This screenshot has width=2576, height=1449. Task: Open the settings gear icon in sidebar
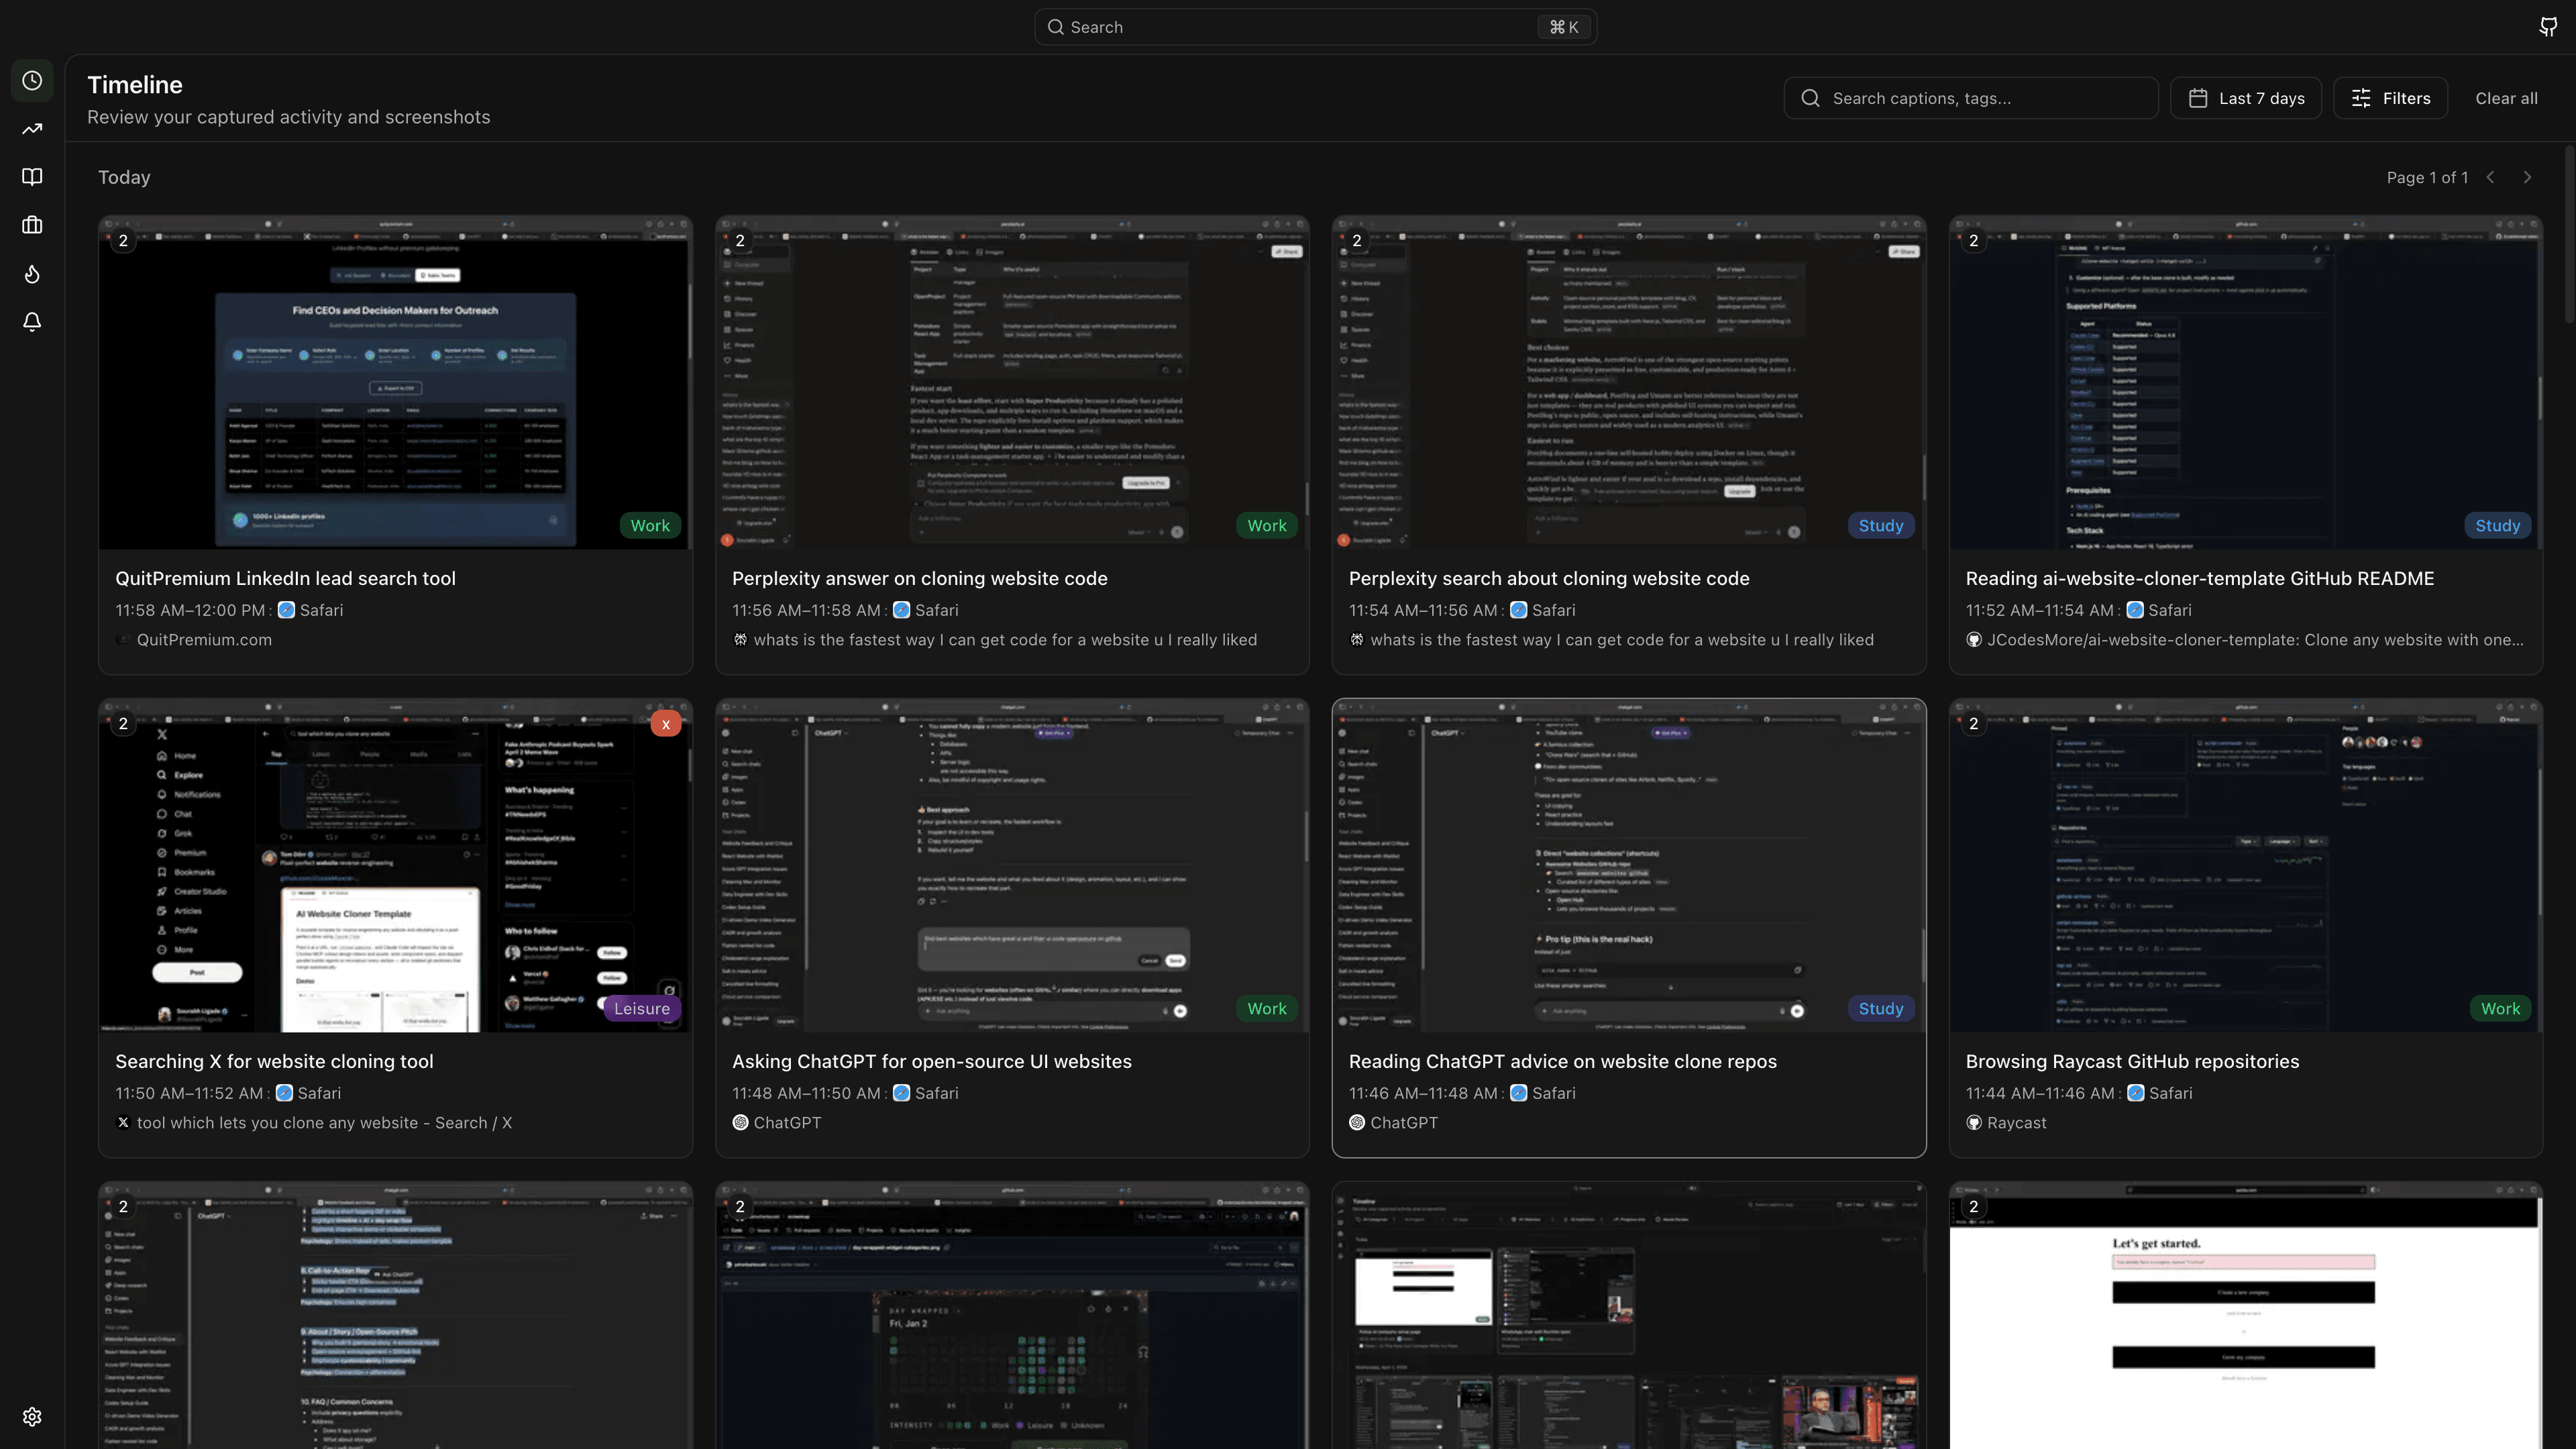pyautogui.click(x=32, y=1417)
